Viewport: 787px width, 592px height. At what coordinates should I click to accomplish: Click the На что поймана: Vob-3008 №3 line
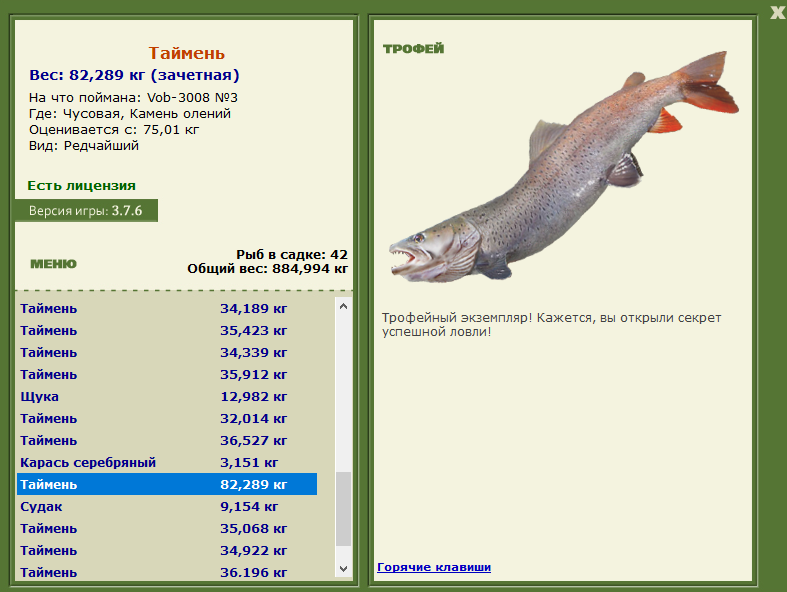click(x=133, y=97)
